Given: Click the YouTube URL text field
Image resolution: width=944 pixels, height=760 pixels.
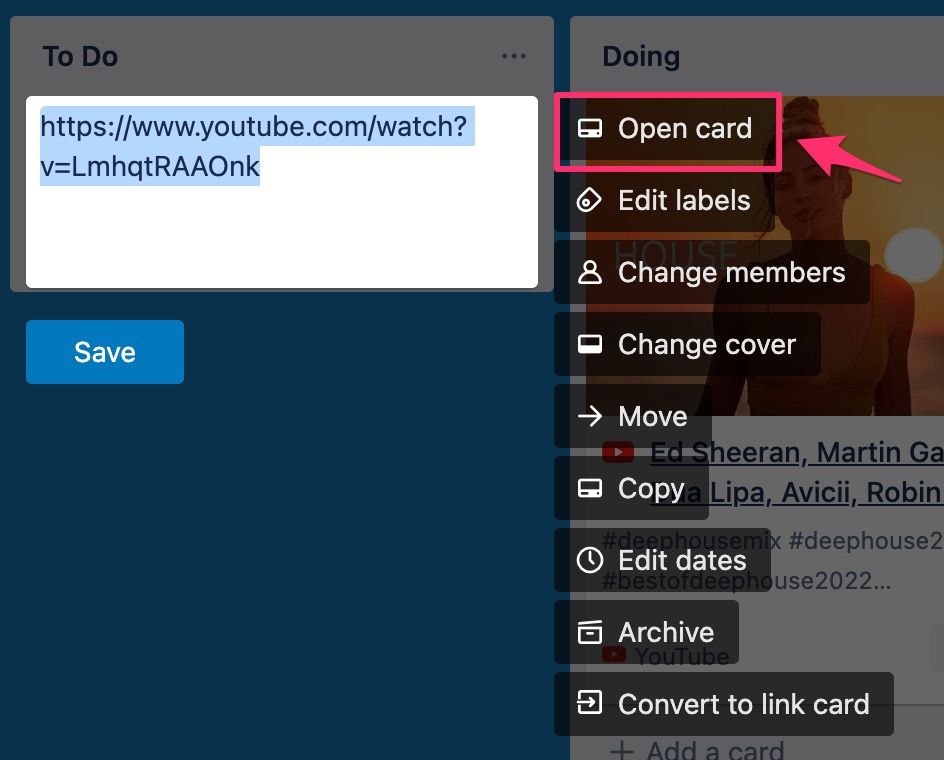Looking at the screenshot, I should pos(282,192).
